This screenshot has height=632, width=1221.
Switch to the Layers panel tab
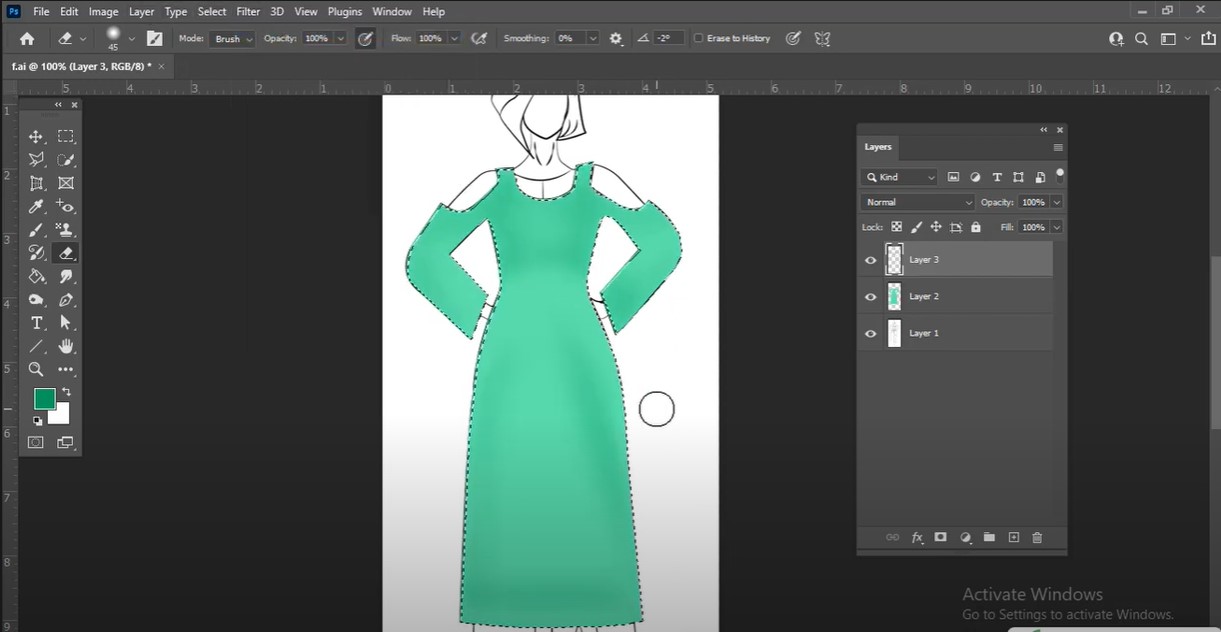[878, 147]
